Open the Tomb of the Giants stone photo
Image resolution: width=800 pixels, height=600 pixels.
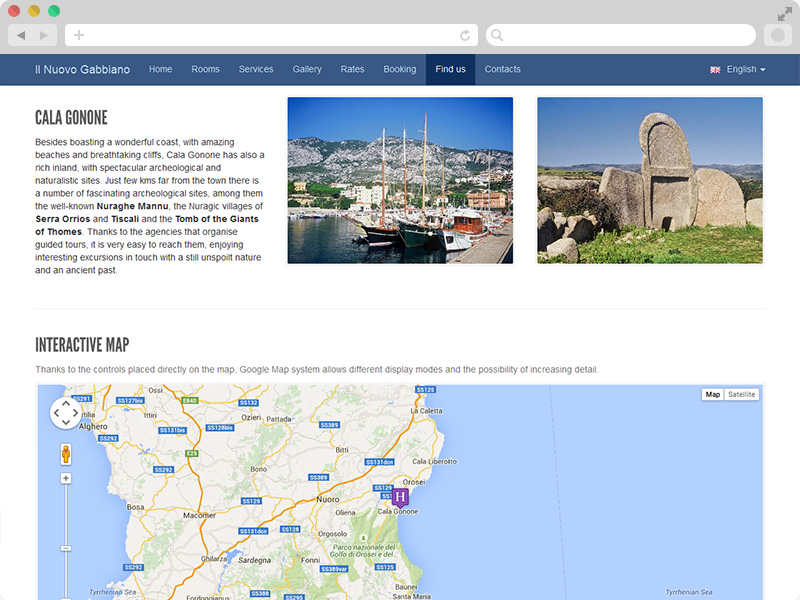click(x=650, y=181)
